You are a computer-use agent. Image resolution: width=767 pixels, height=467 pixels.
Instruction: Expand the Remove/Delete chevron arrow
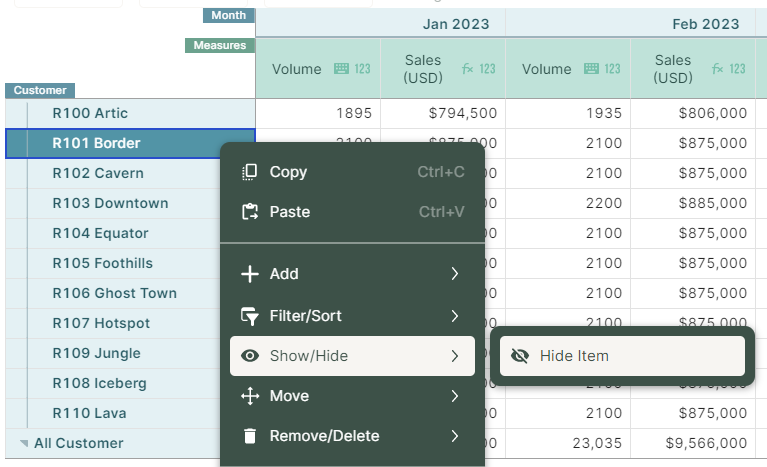click(454, 436)
